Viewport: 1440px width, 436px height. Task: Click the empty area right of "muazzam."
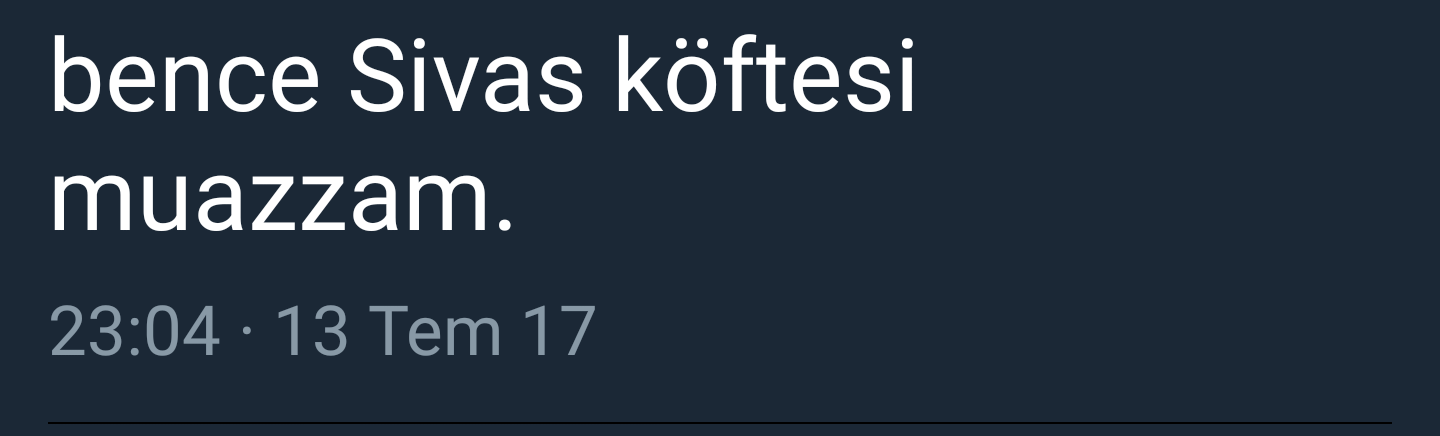[970, 200]
